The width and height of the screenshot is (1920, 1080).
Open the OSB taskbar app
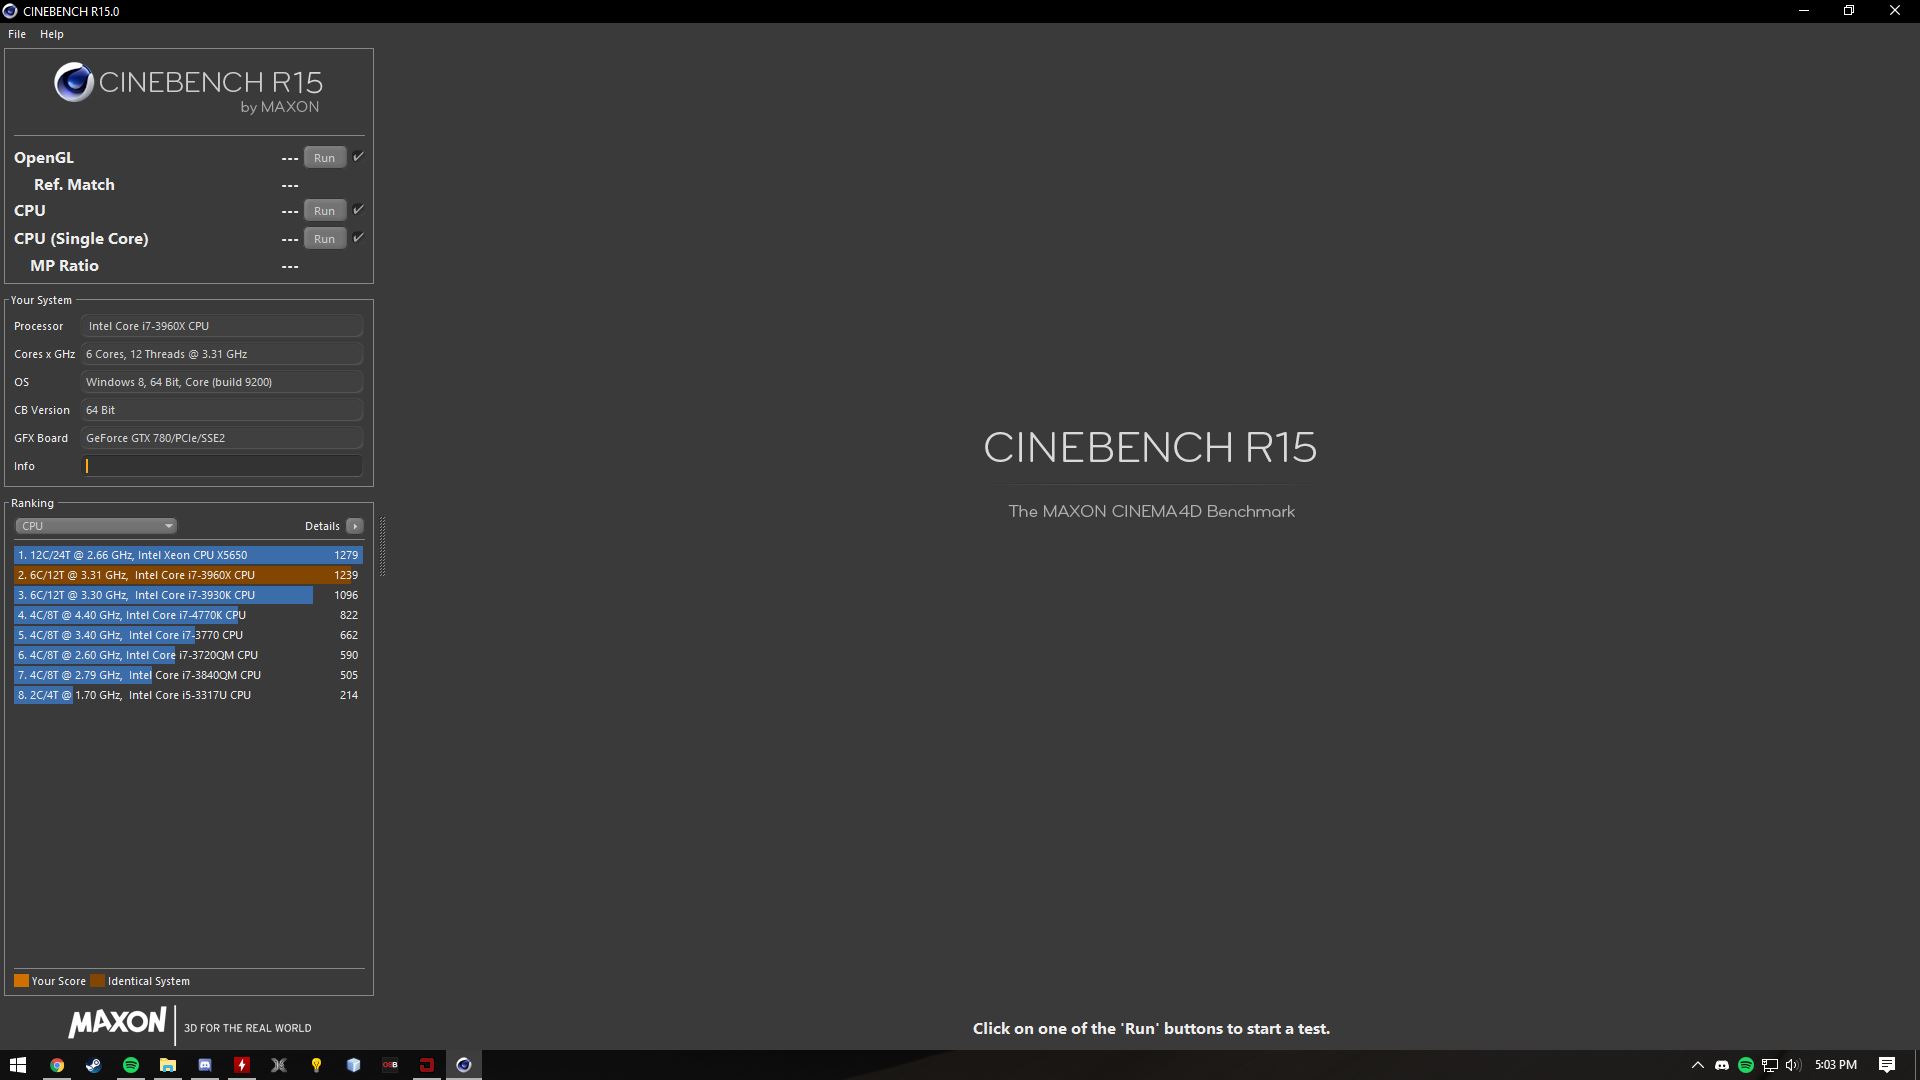(x=390, y=1065)
